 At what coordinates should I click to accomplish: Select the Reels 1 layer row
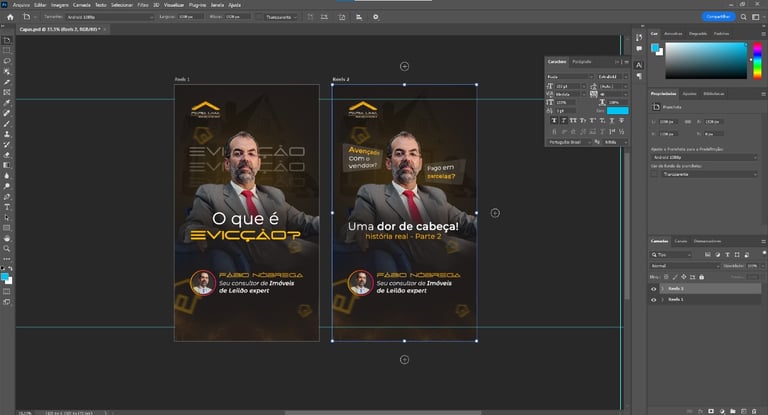point(710,299)
